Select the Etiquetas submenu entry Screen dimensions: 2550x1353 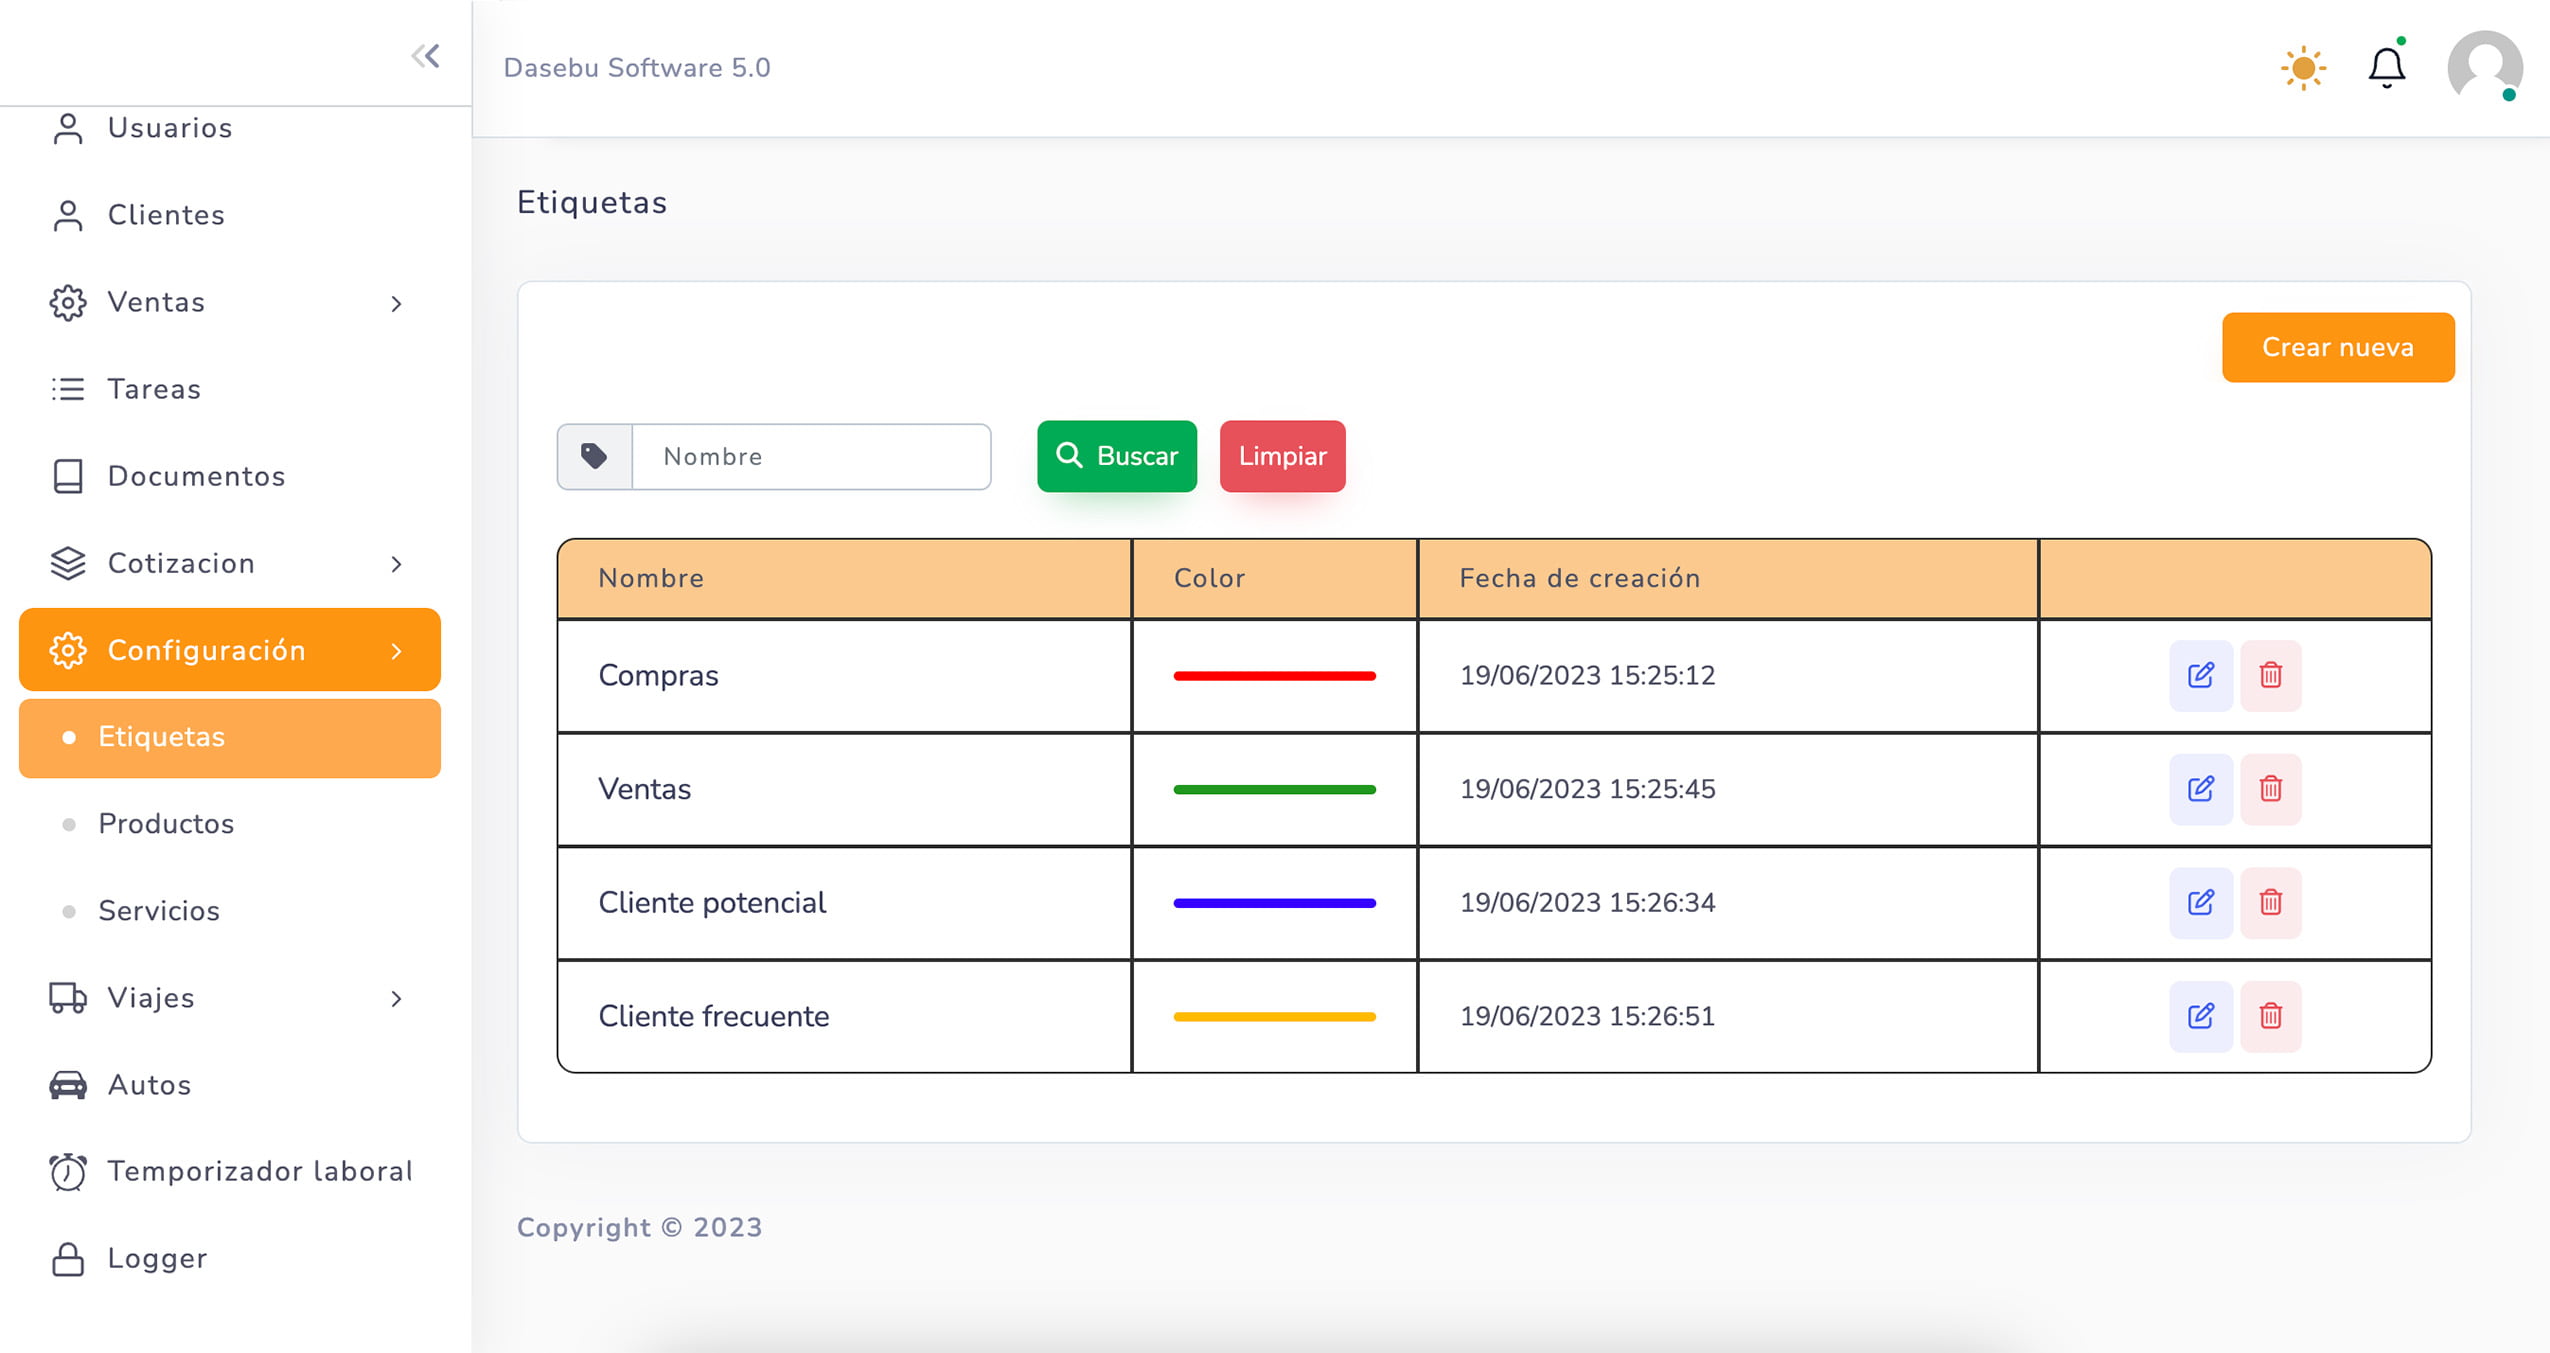[x=230, y=738]
